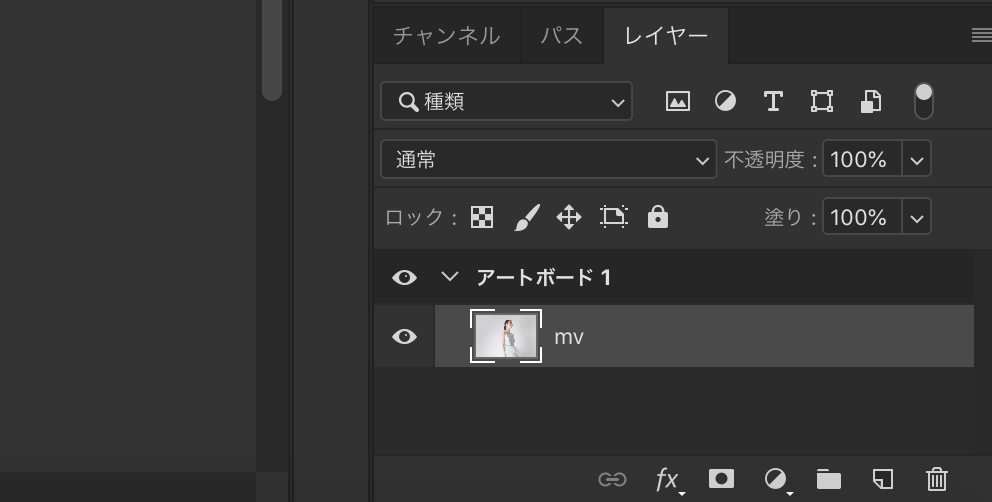Filter layers by smart object type
This screenshot has height=502, width=992.
pos(870,101)
